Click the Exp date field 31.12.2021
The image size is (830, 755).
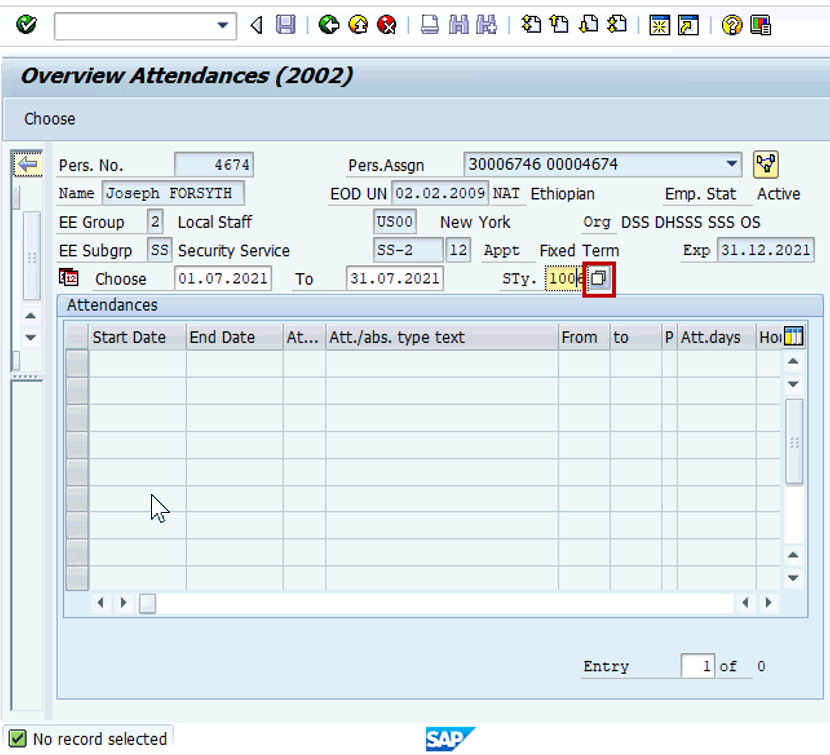pos(765,250)
